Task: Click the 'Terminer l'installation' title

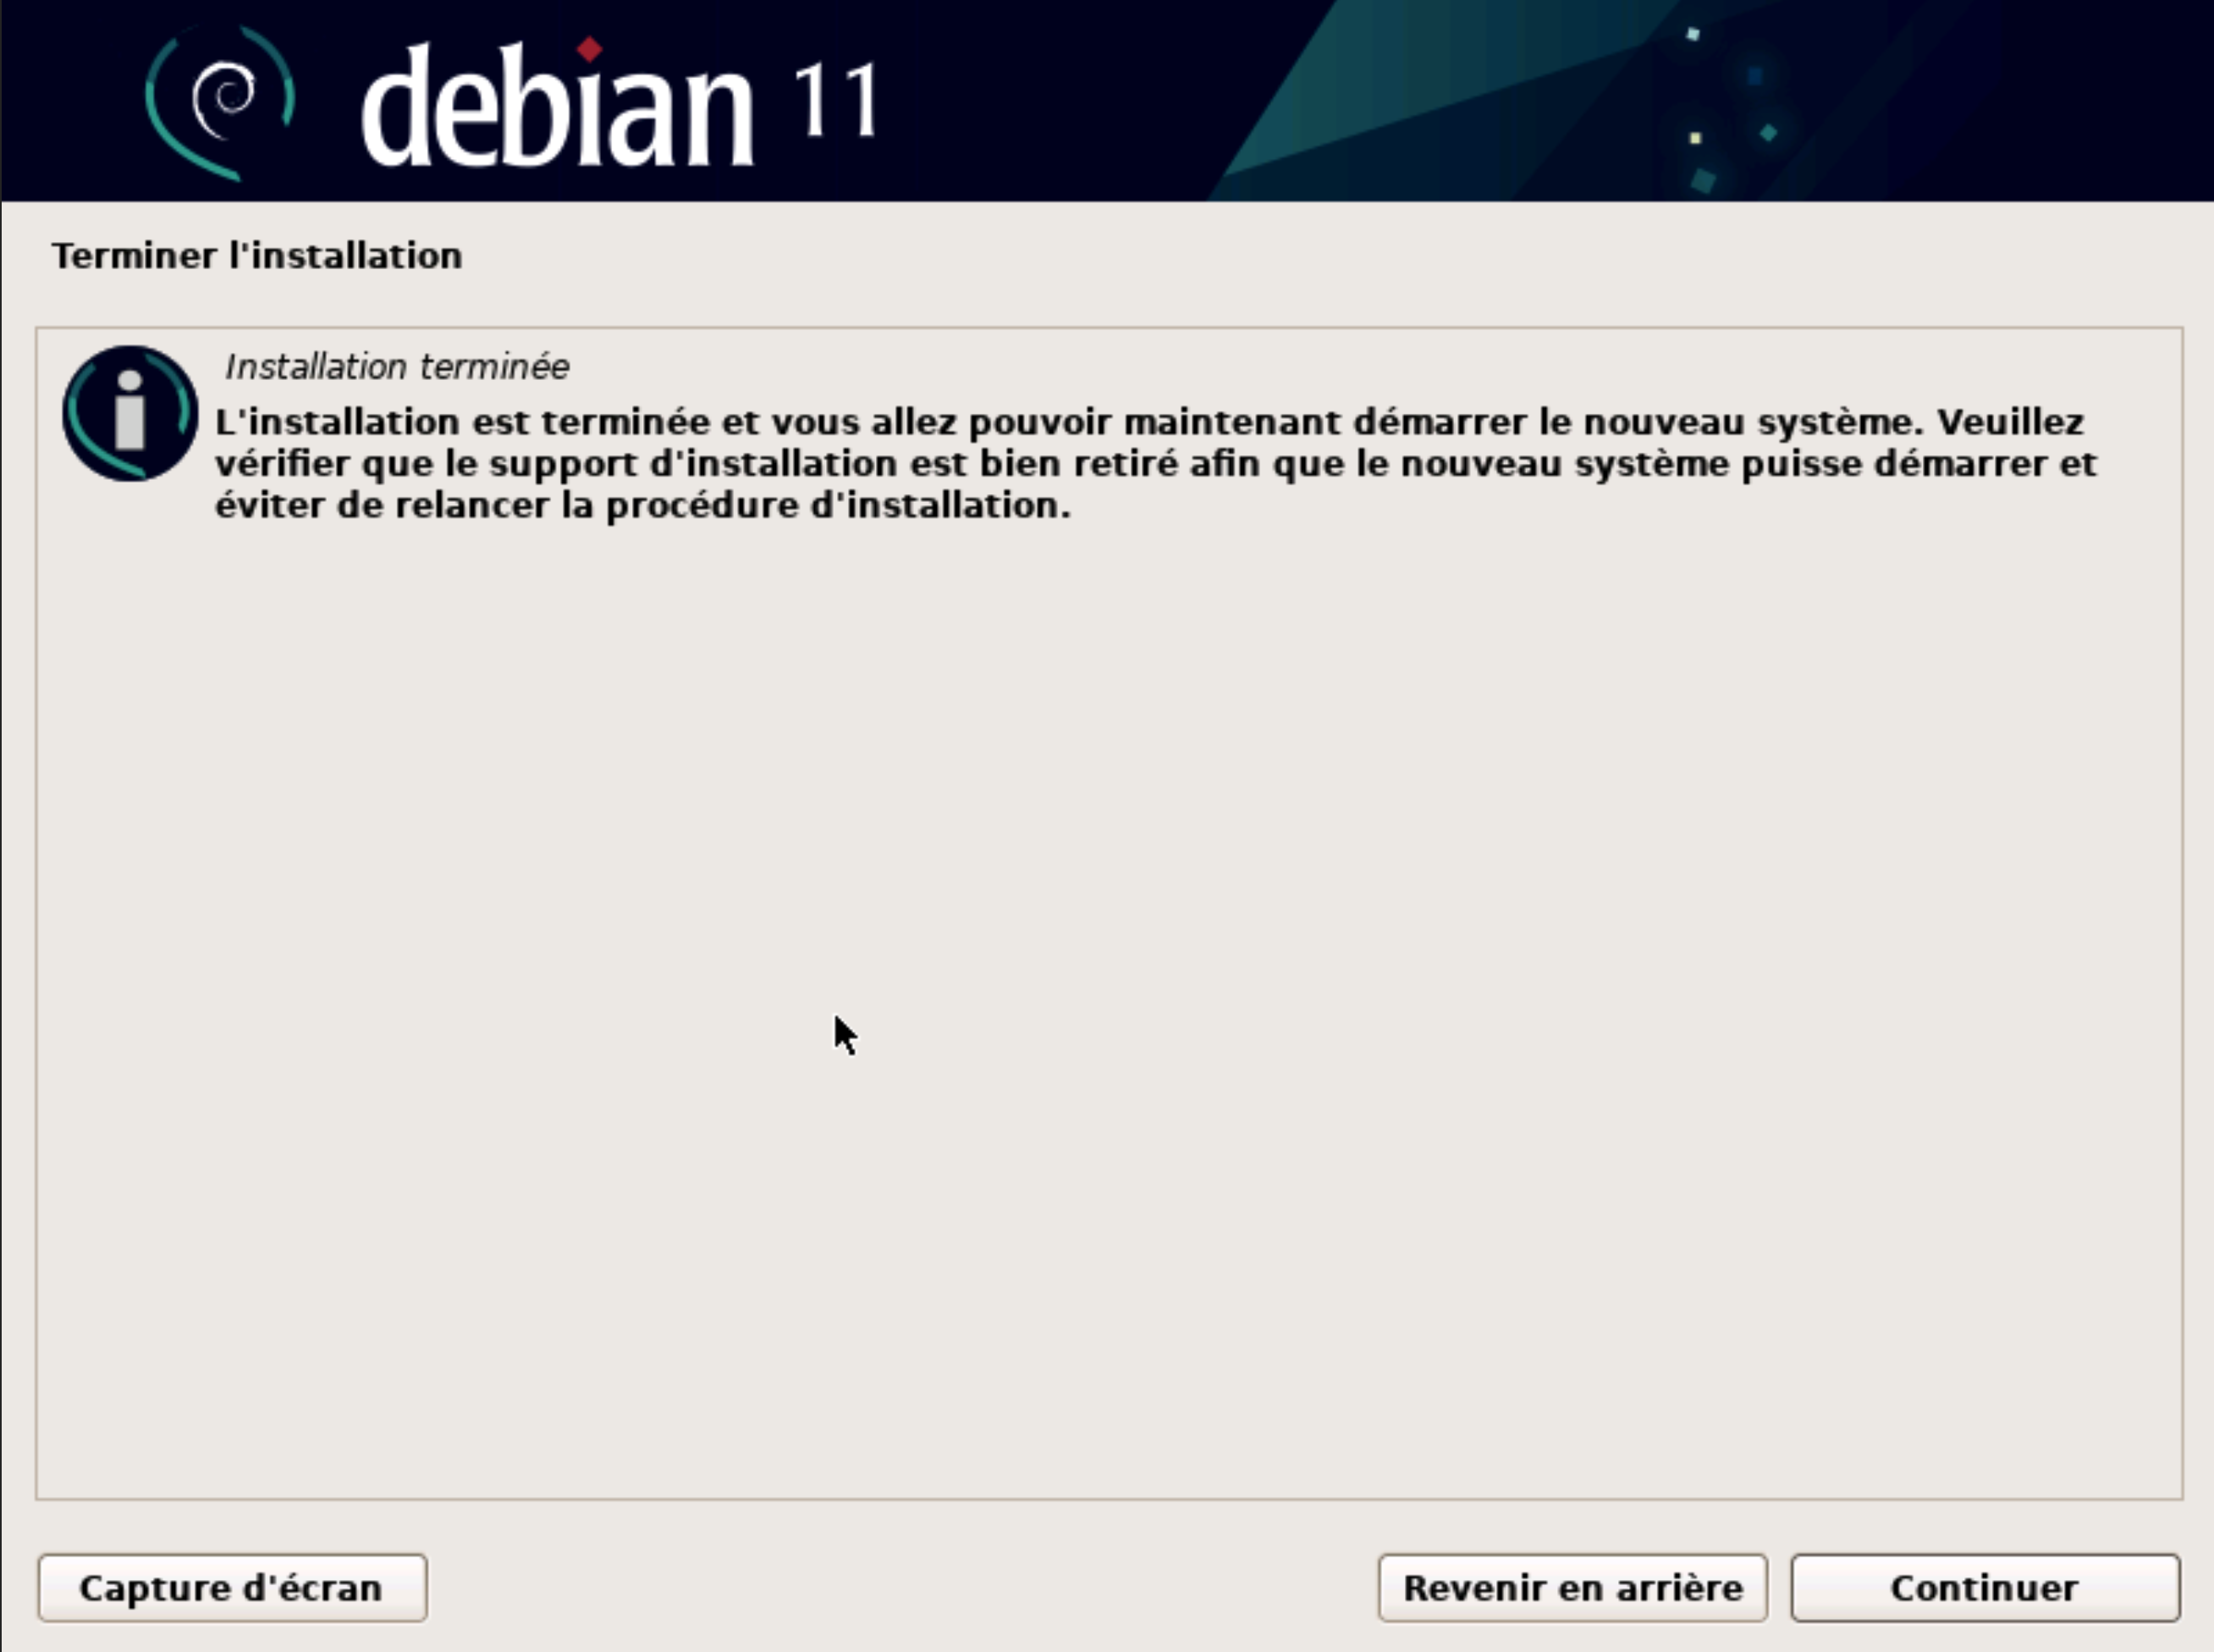Action: pyautogui.click(x=257, y=256)
